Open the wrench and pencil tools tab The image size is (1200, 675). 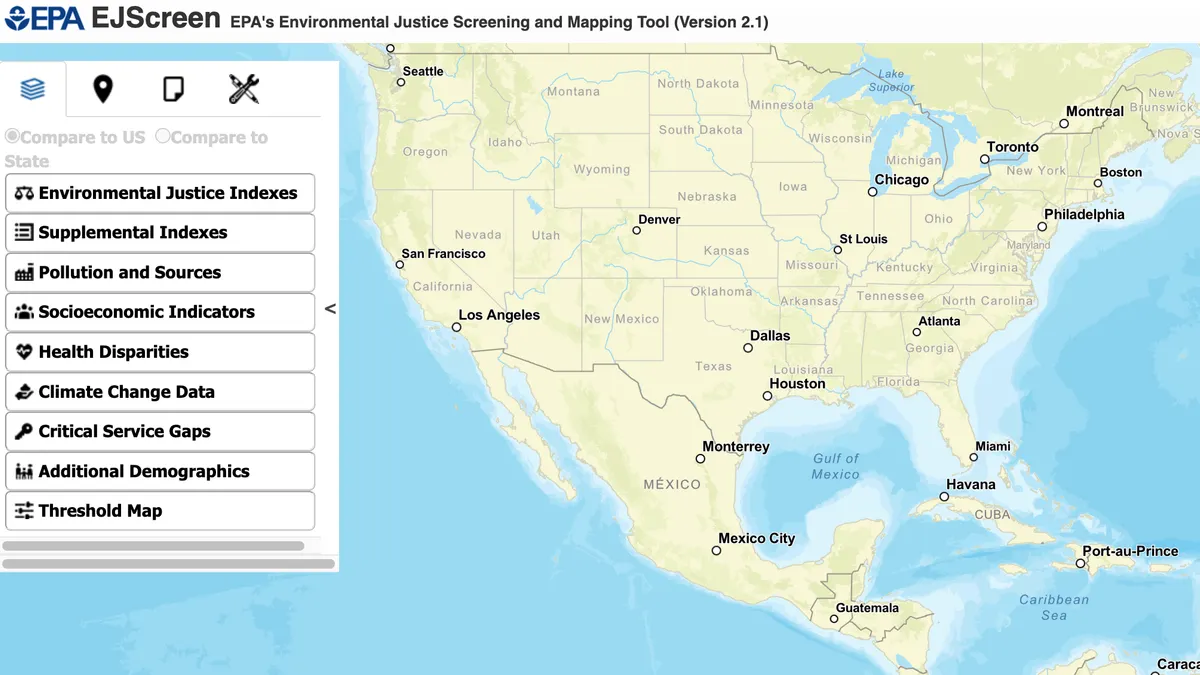(244, 89)
